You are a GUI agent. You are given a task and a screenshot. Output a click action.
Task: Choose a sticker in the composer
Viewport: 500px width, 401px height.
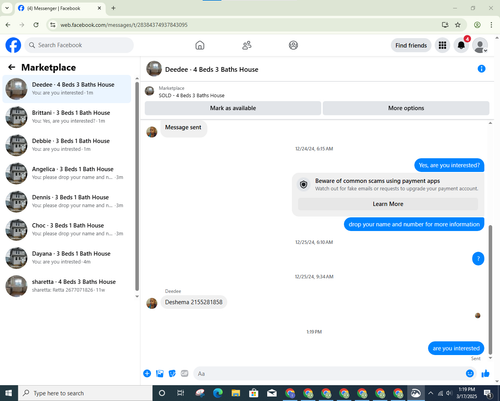(x=172, y=374)
